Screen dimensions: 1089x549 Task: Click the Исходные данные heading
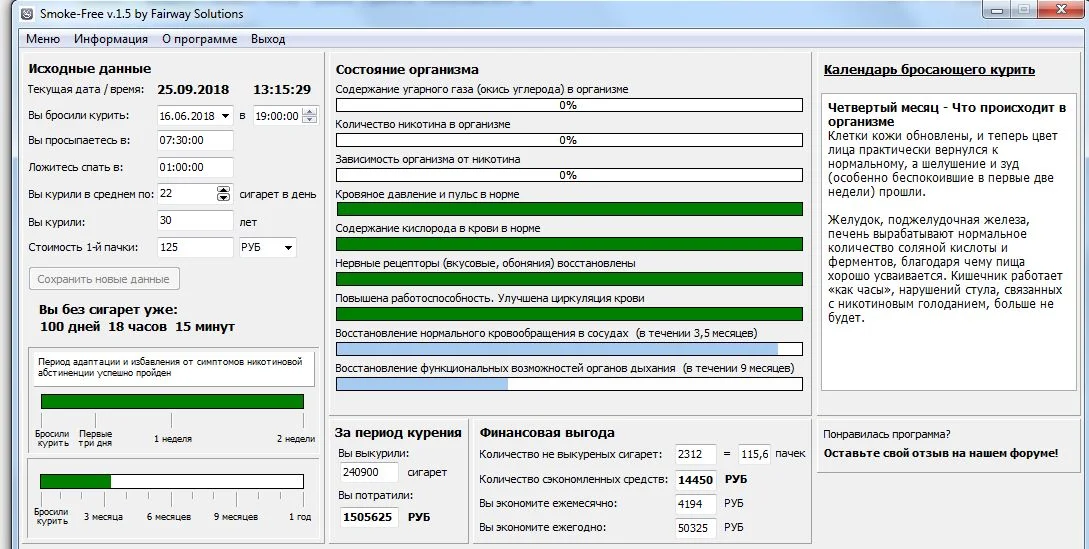point(90,69)
